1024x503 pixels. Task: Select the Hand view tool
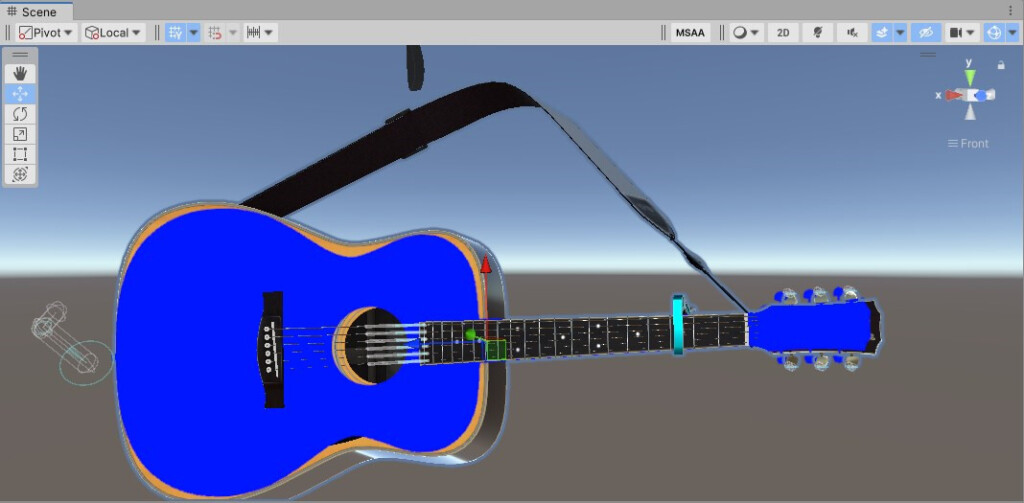(20, 73)
